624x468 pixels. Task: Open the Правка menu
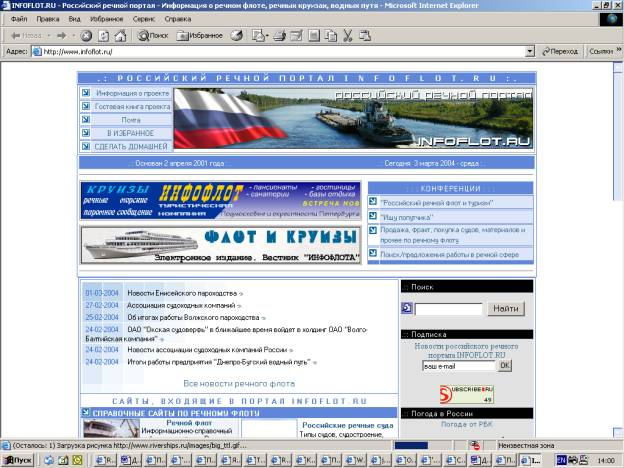click(48, 19)
